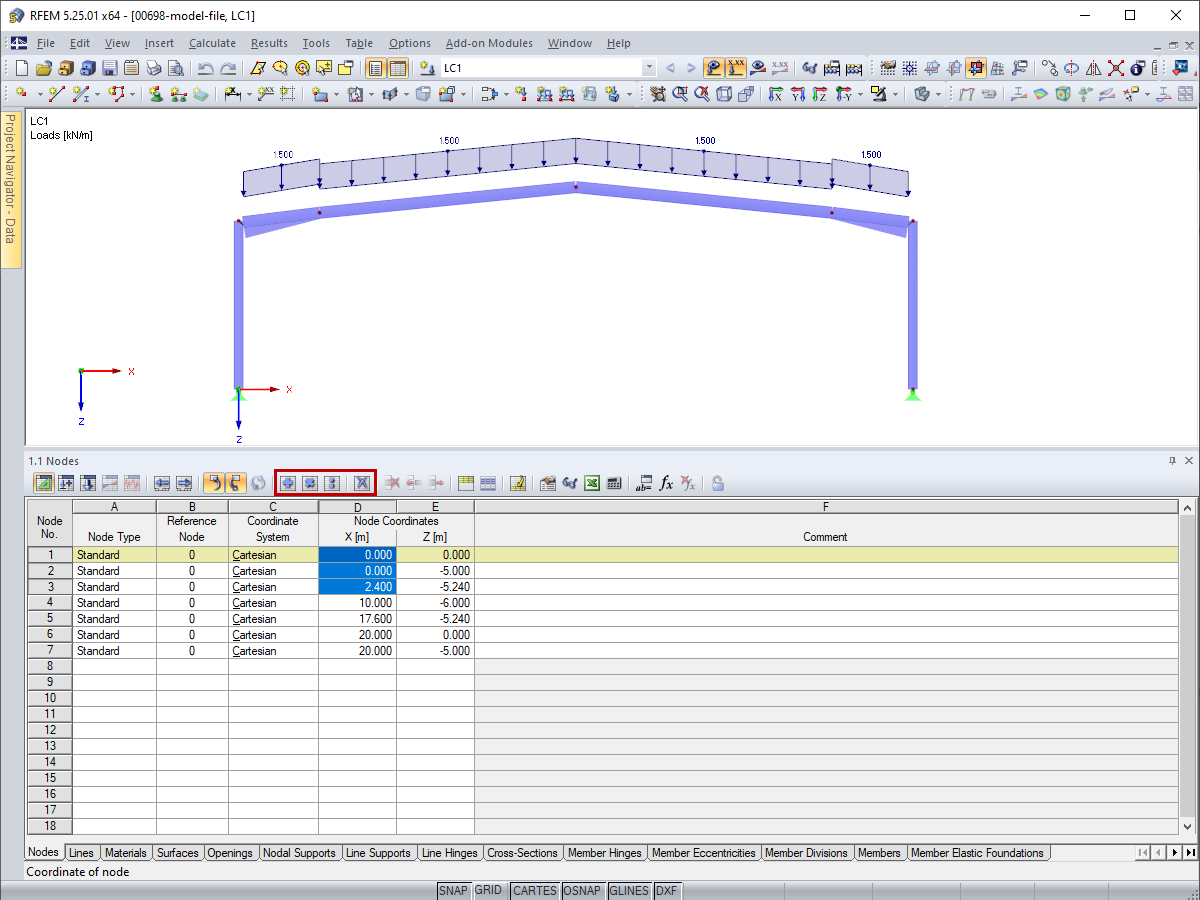Click the Export to Excel icon in table toolbar

tap(591, 483)
